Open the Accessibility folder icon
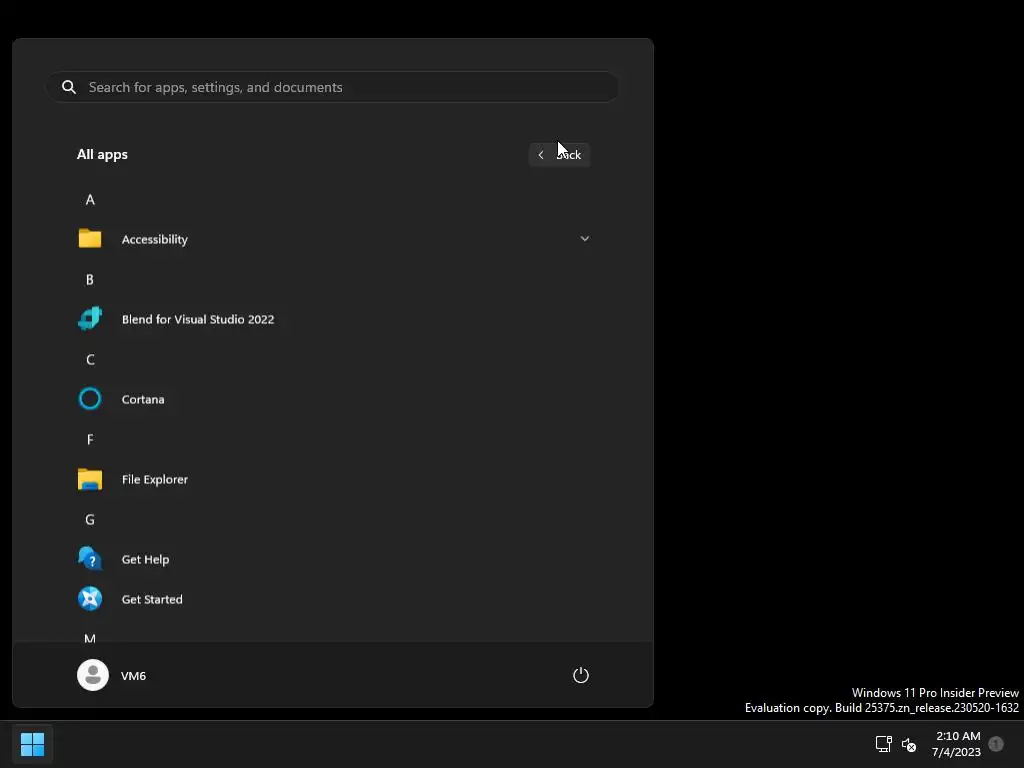Viewport: 1024px width, 768px height. point(90,238)
